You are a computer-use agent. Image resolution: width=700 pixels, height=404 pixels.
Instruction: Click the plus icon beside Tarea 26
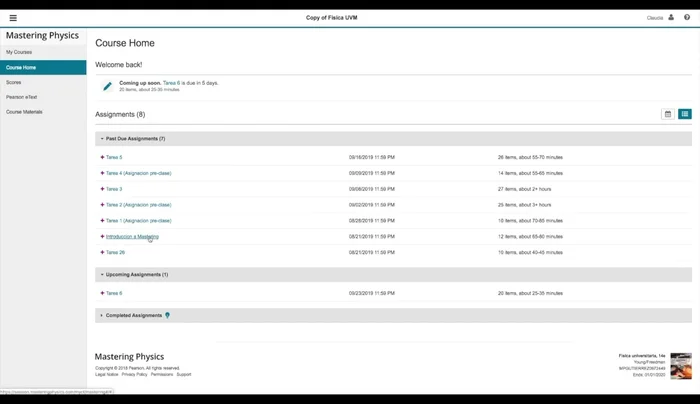[x=102, y=252]
